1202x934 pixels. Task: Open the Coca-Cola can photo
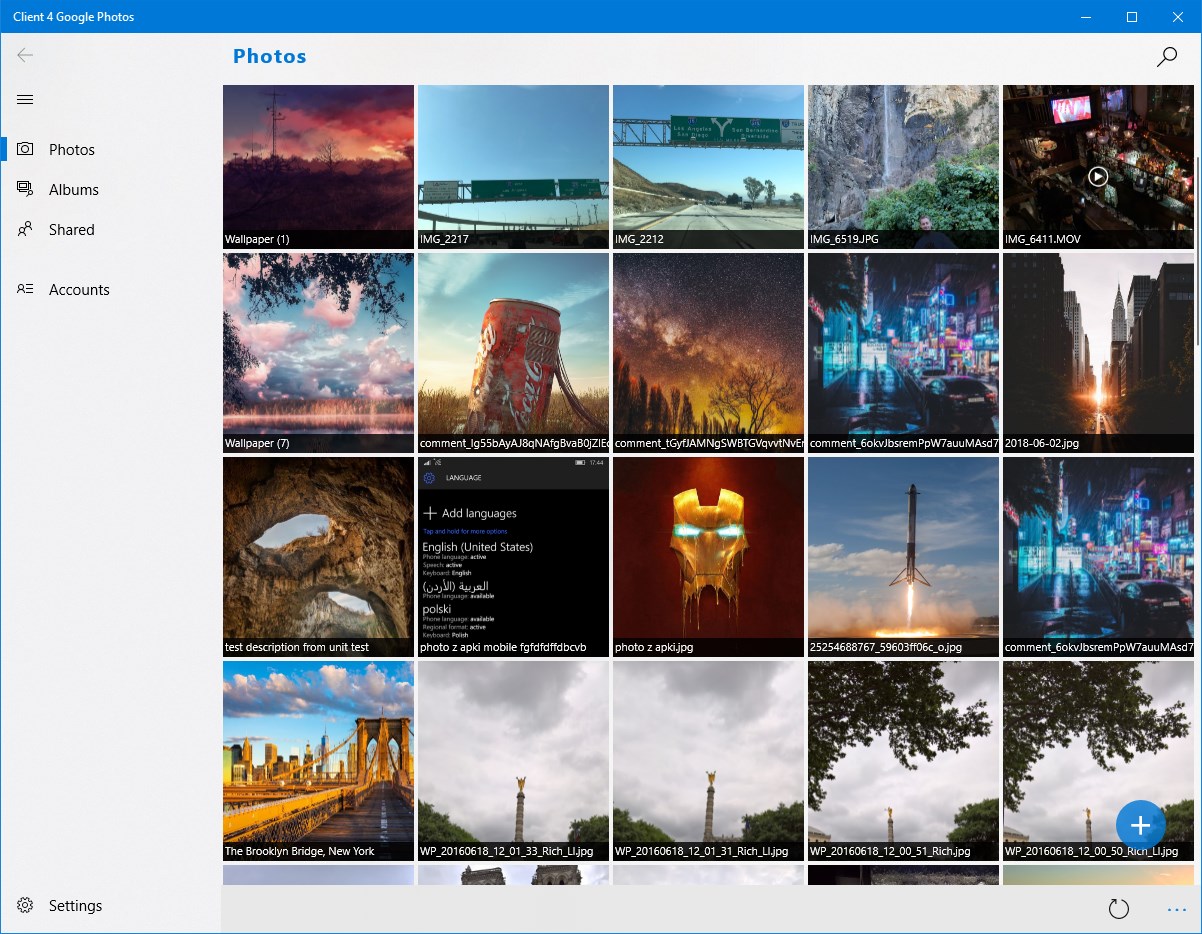tap(513, 353)
